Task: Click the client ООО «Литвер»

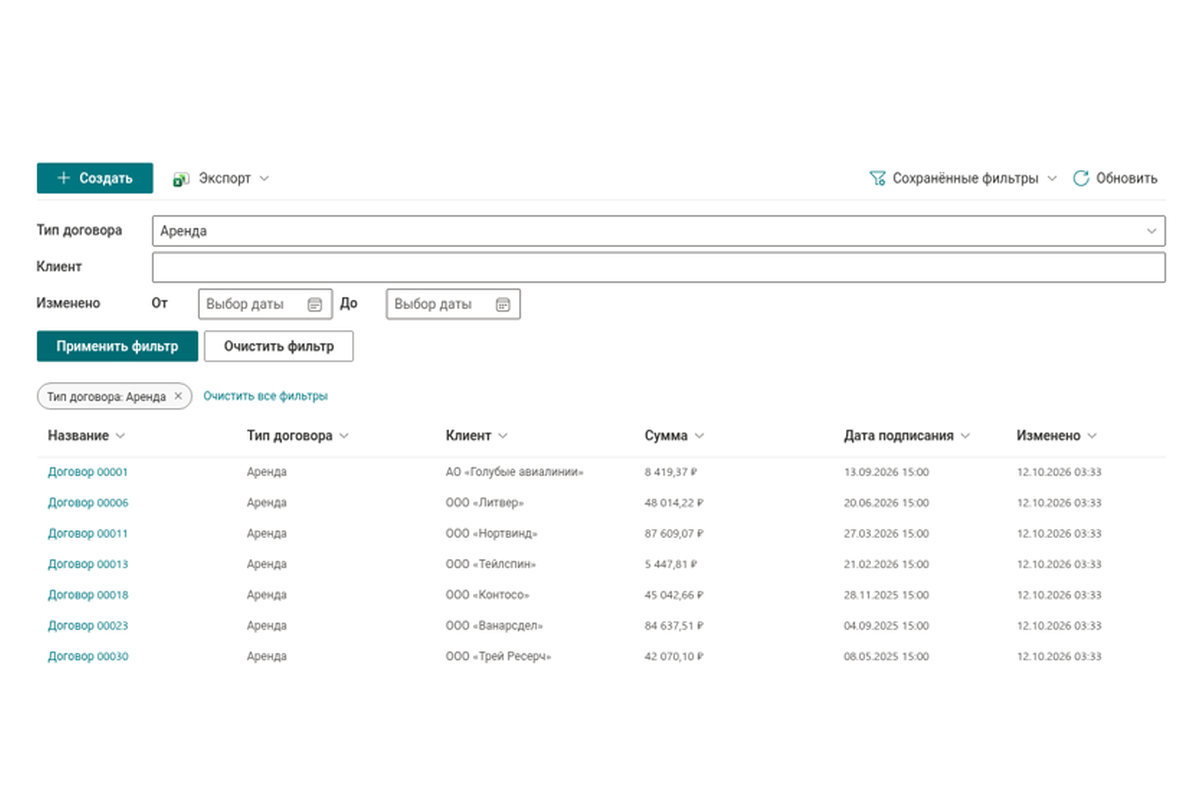Action: click(485, 503)
